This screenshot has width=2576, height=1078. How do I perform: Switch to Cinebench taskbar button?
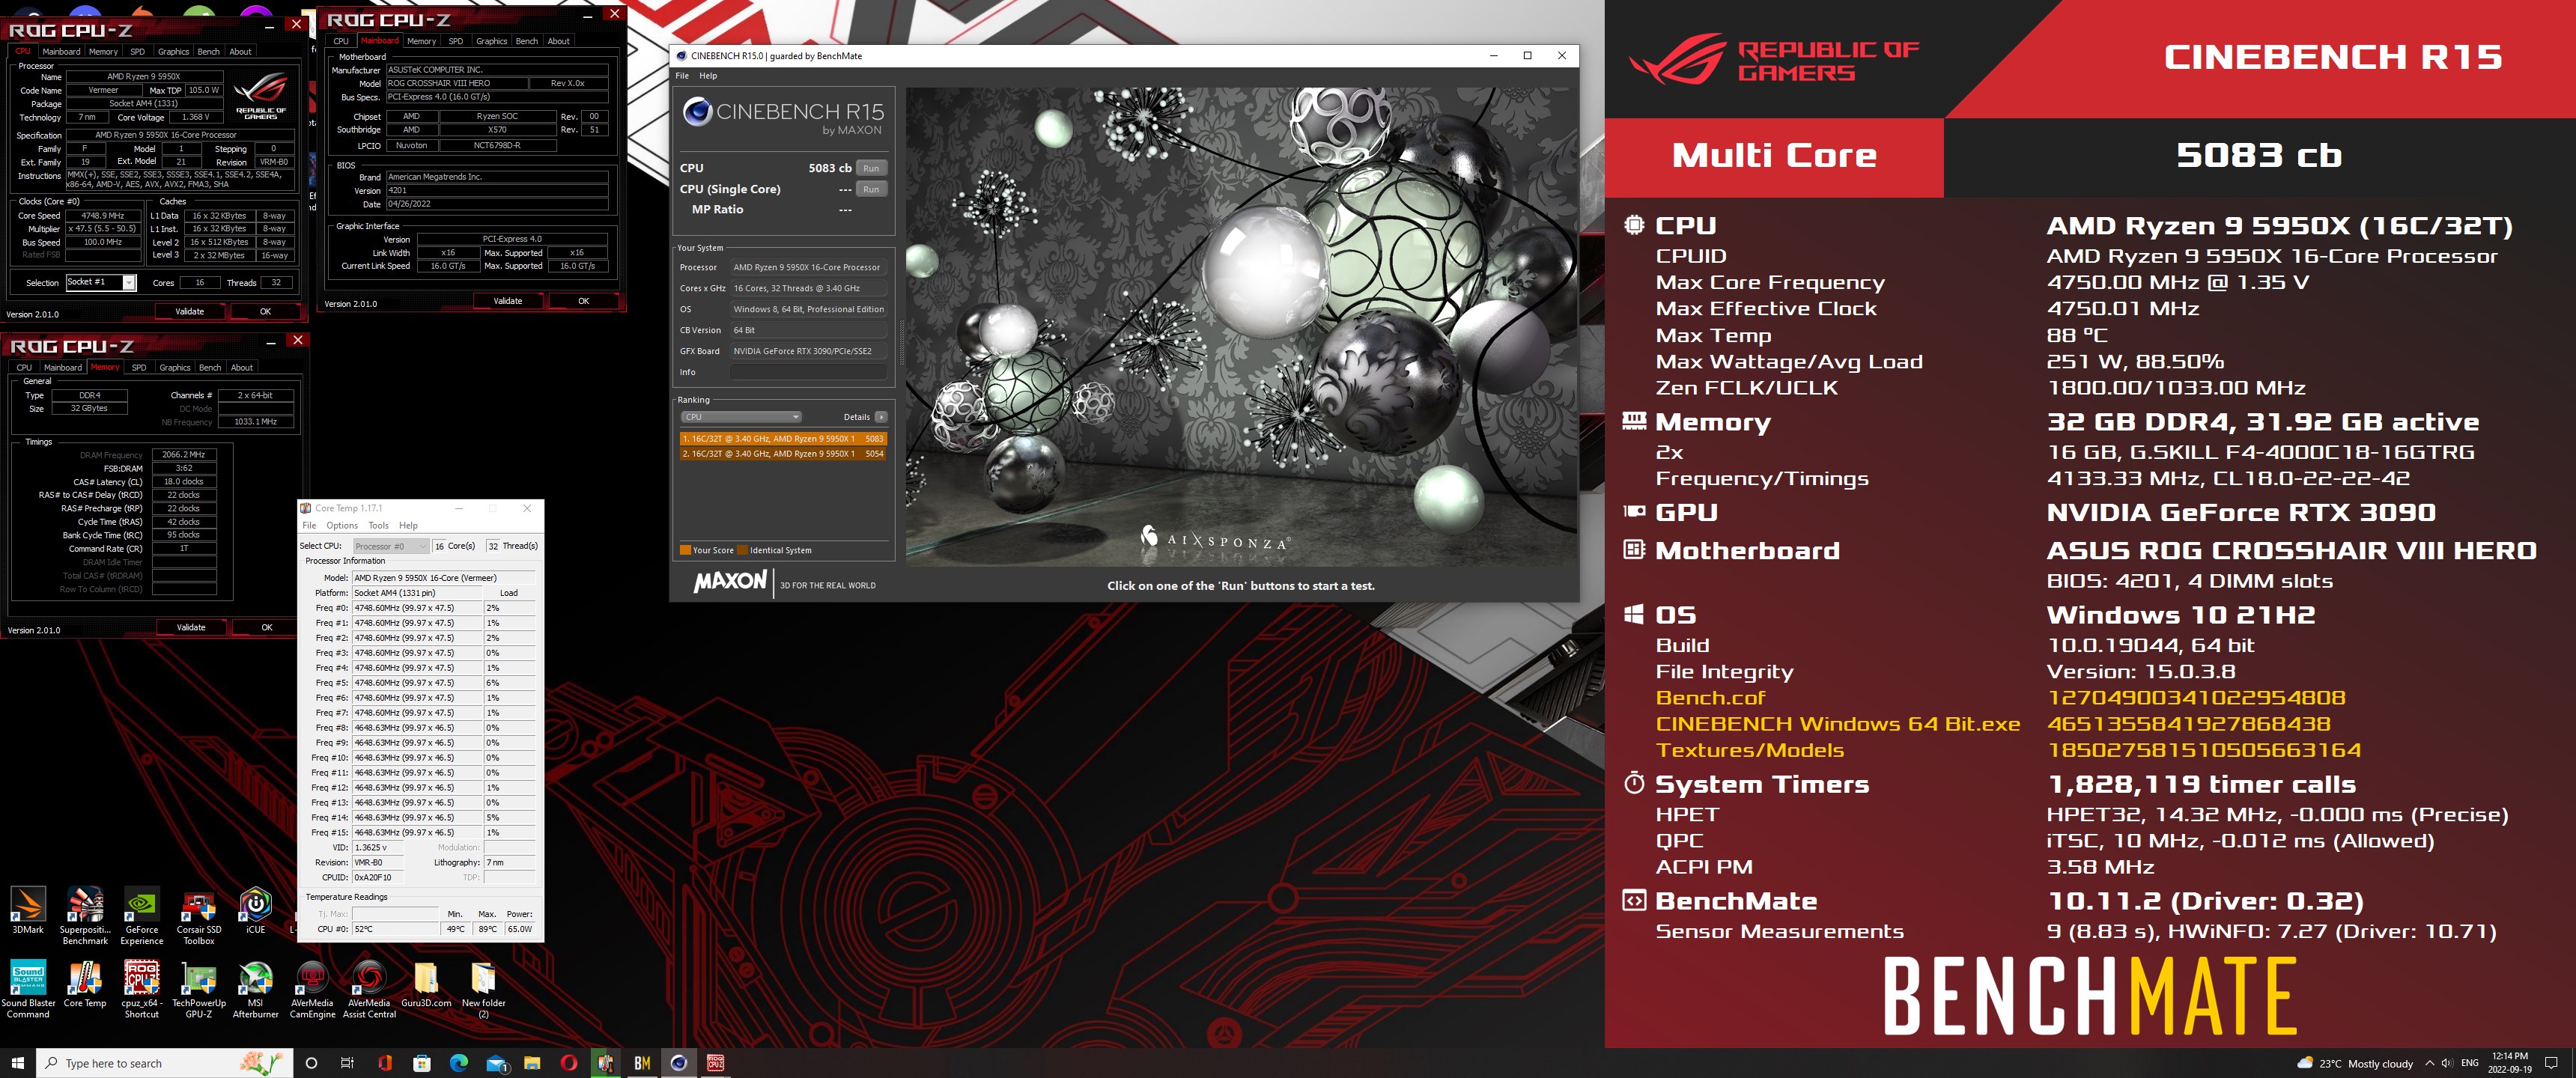click(679, 1063)
